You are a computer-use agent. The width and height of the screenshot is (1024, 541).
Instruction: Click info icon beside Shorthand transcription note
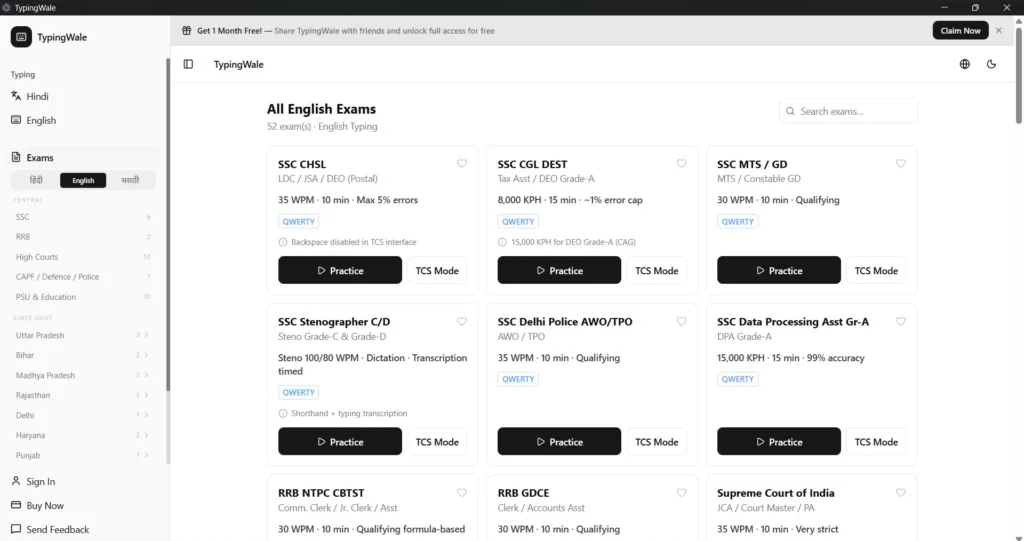283,414
